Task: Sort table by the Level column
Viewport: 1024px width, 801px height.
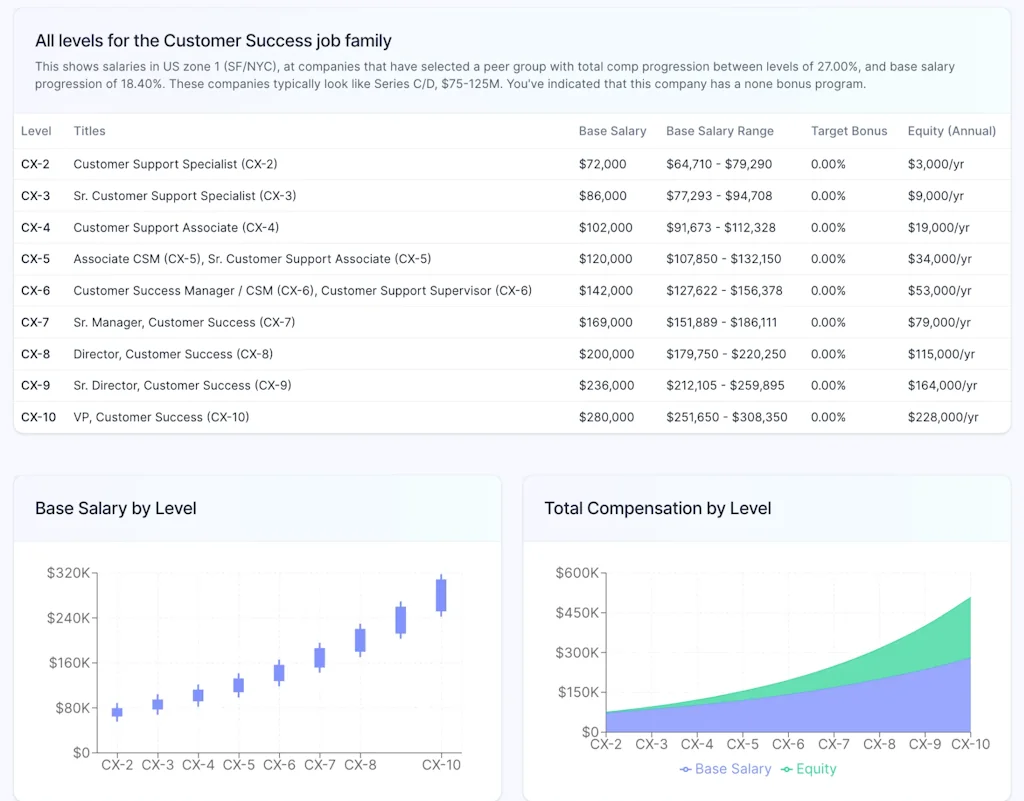Action: pyautogui.click(x=36, y=131)
